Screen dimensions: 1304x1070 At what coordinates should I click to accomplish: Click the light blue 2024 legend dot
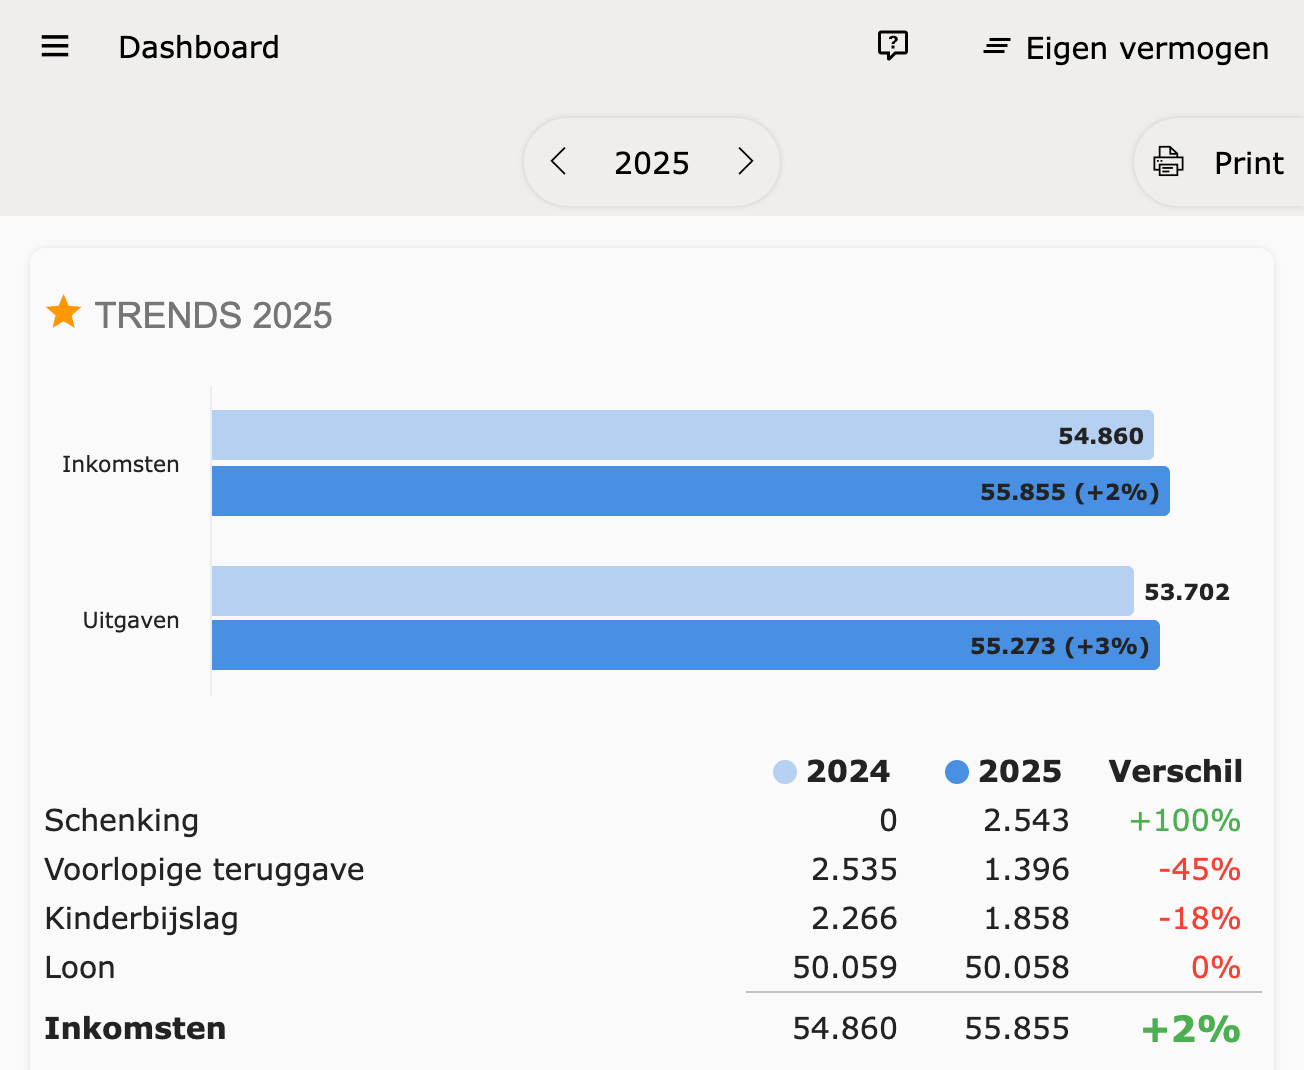[x=785, y=772]
